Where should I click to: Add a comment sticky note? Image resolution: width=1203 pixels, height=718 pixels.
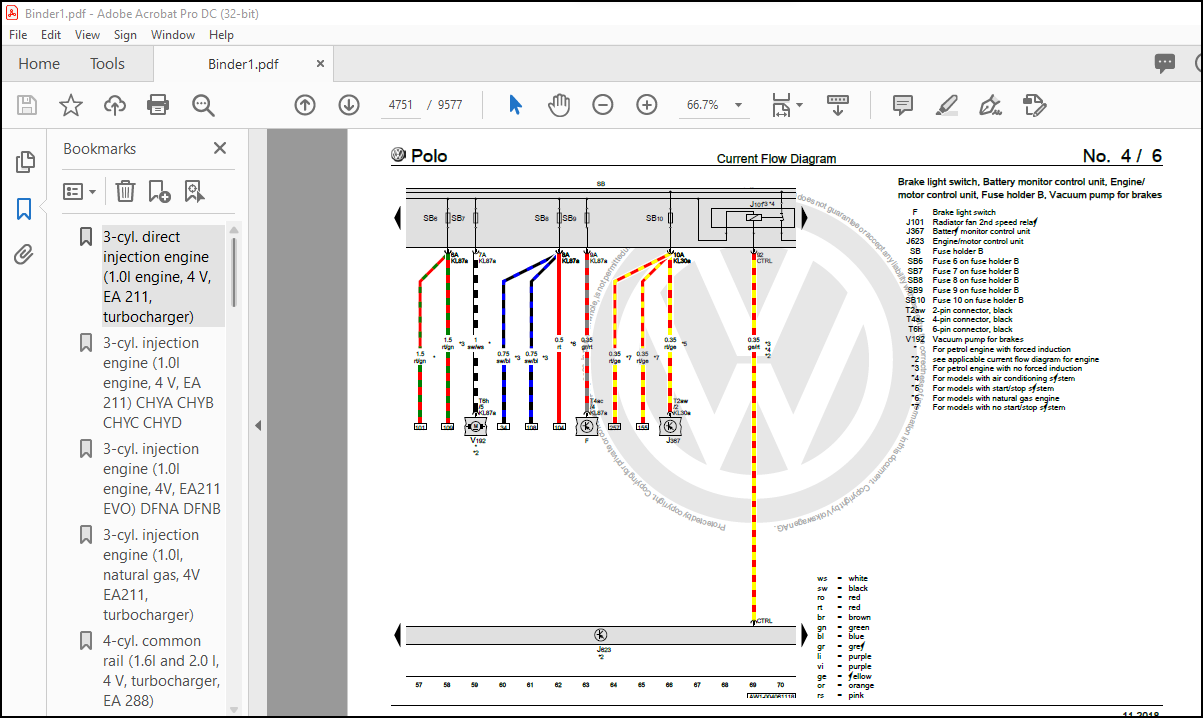[902, 105]
